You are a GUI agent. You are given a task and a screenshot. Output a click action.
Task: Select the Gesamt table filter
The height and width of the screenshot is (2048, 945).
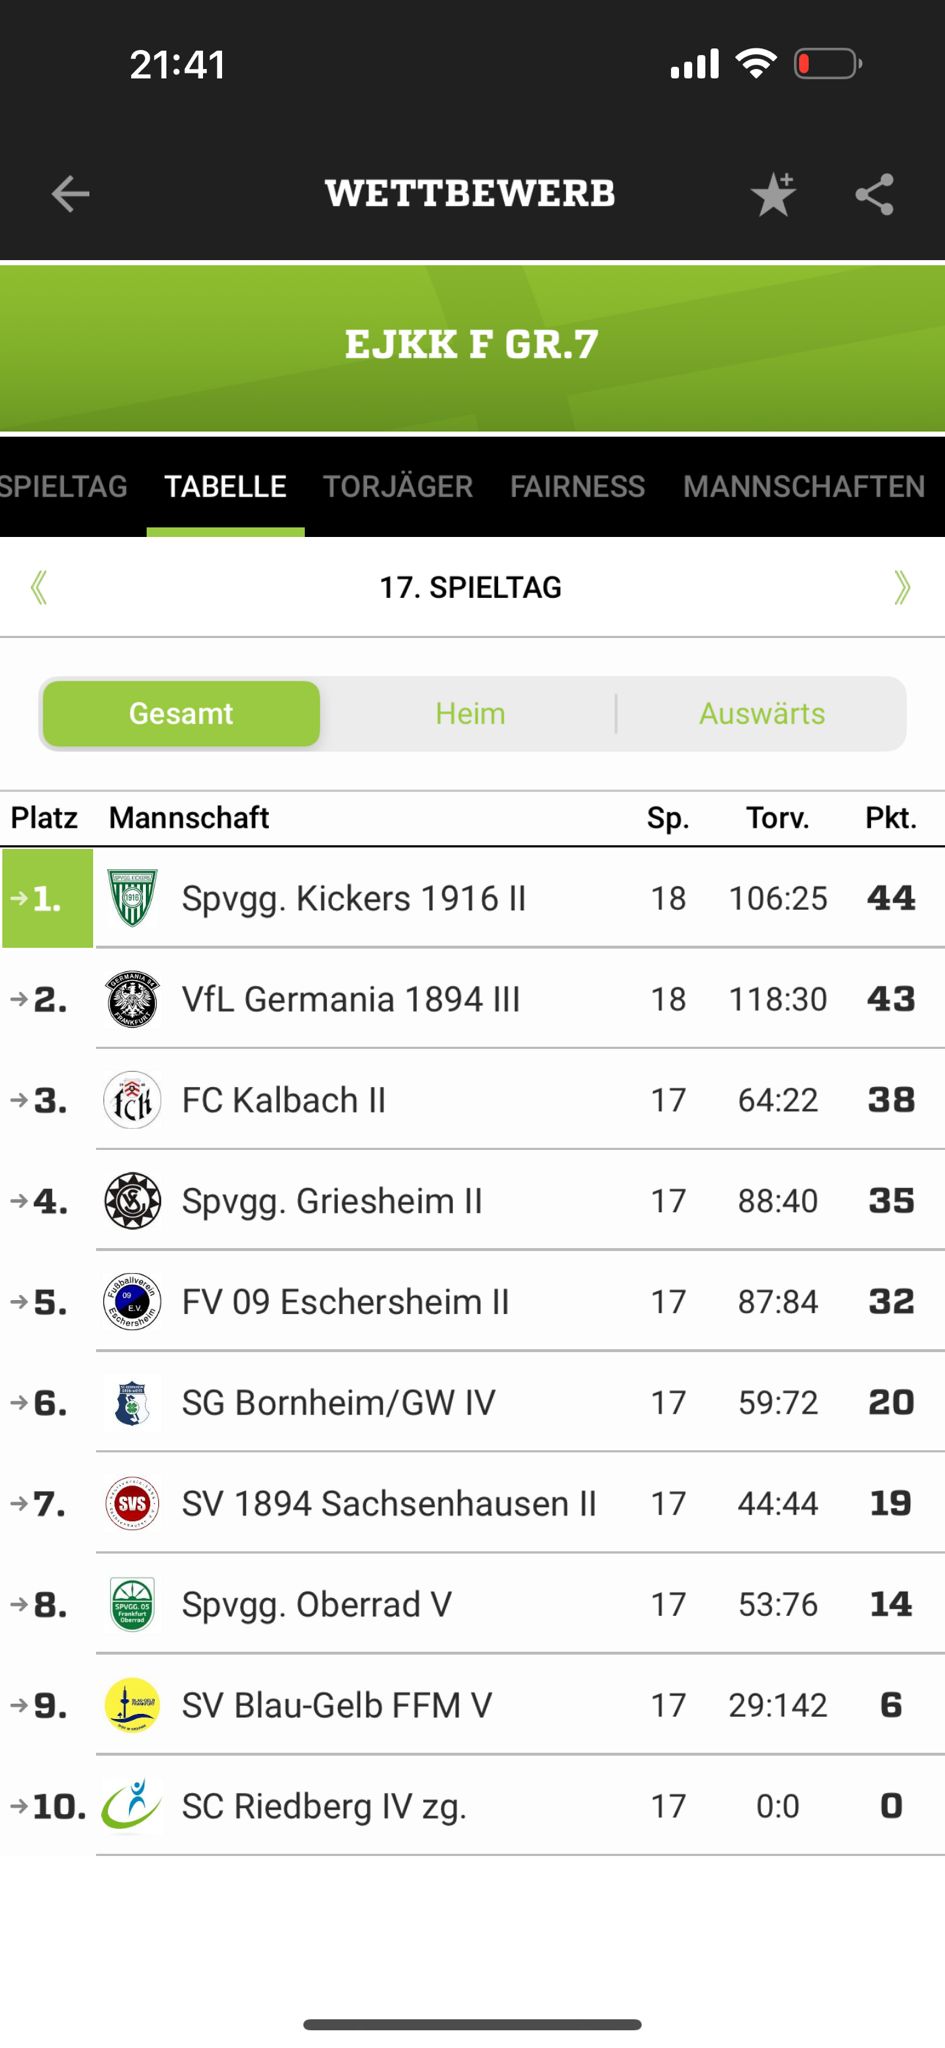tap(181, 714)
